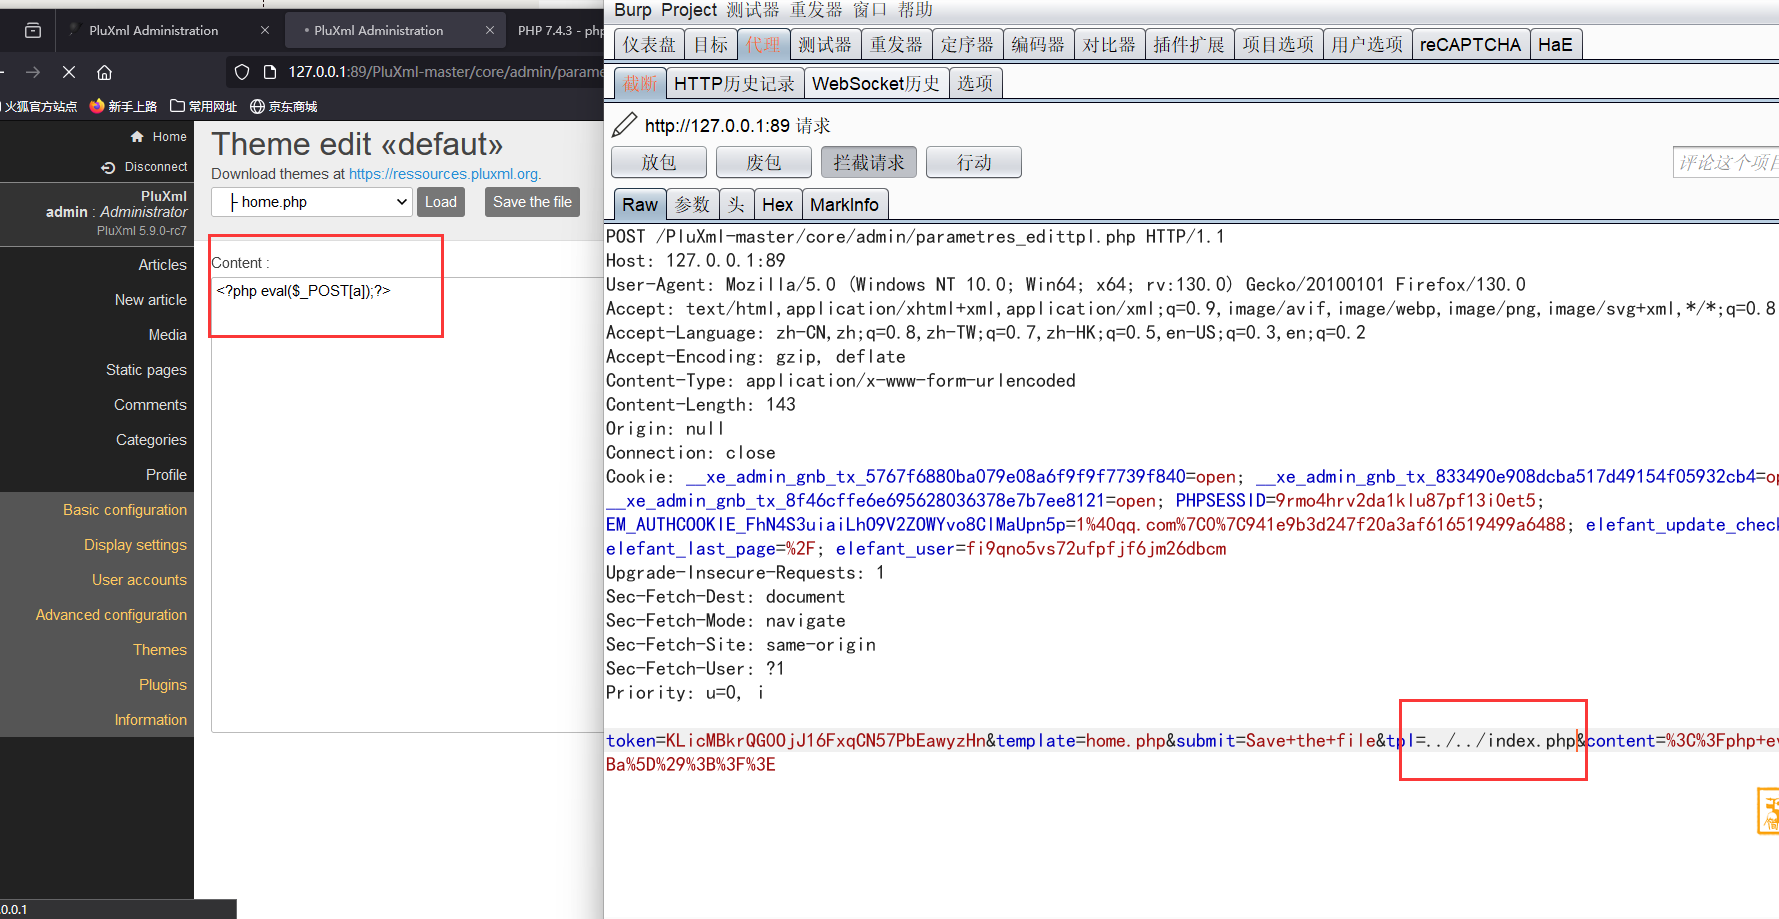1779x919 pixels.
Task: Click in the Content textarea with PHP code
Action: pos(405,505)
